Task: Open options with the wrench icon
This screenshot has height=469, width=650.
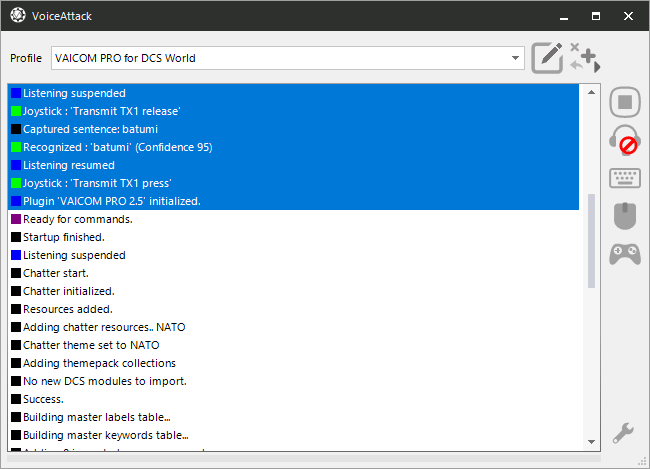Action: [623, 433]
